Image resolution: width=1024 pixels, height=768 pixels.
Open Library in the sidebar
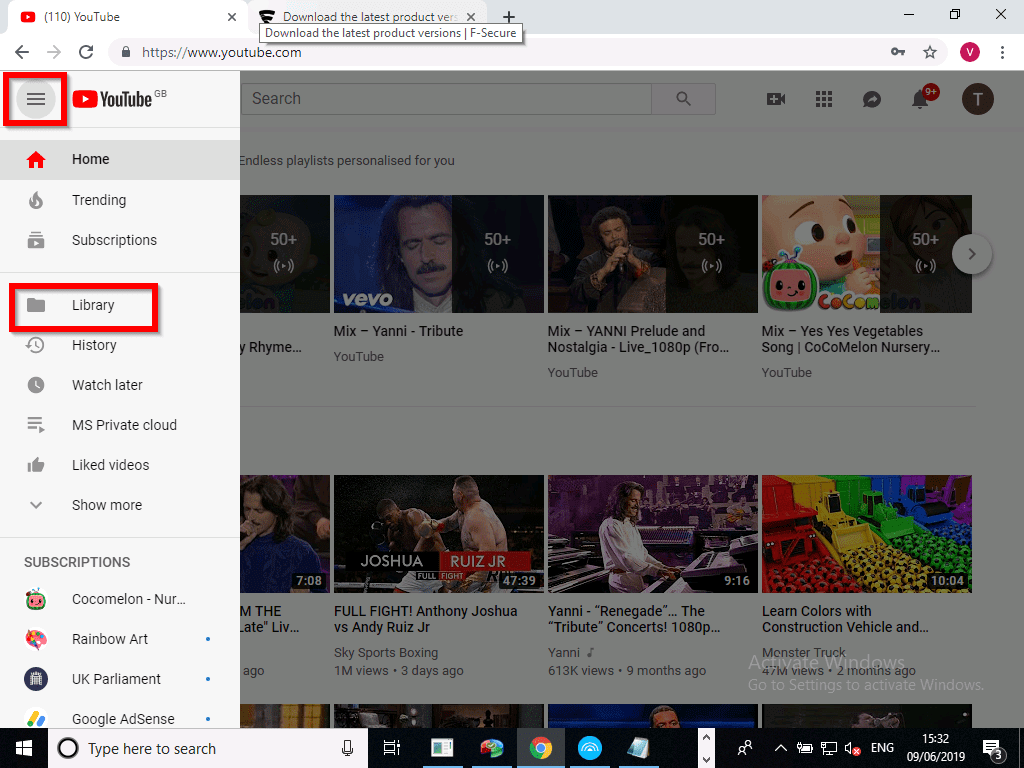click(120, 305)
